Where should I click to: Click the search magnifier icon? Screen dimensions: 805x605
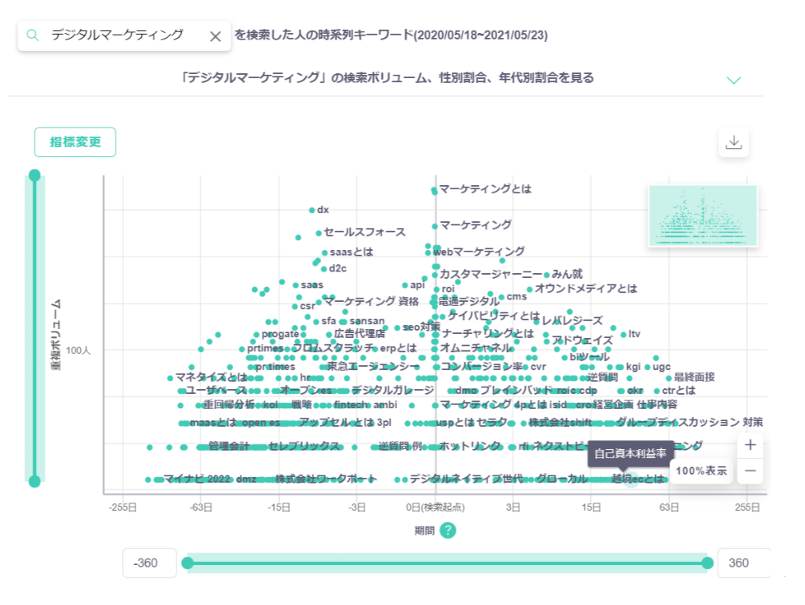pyautogui.click(x=33, y=36)
